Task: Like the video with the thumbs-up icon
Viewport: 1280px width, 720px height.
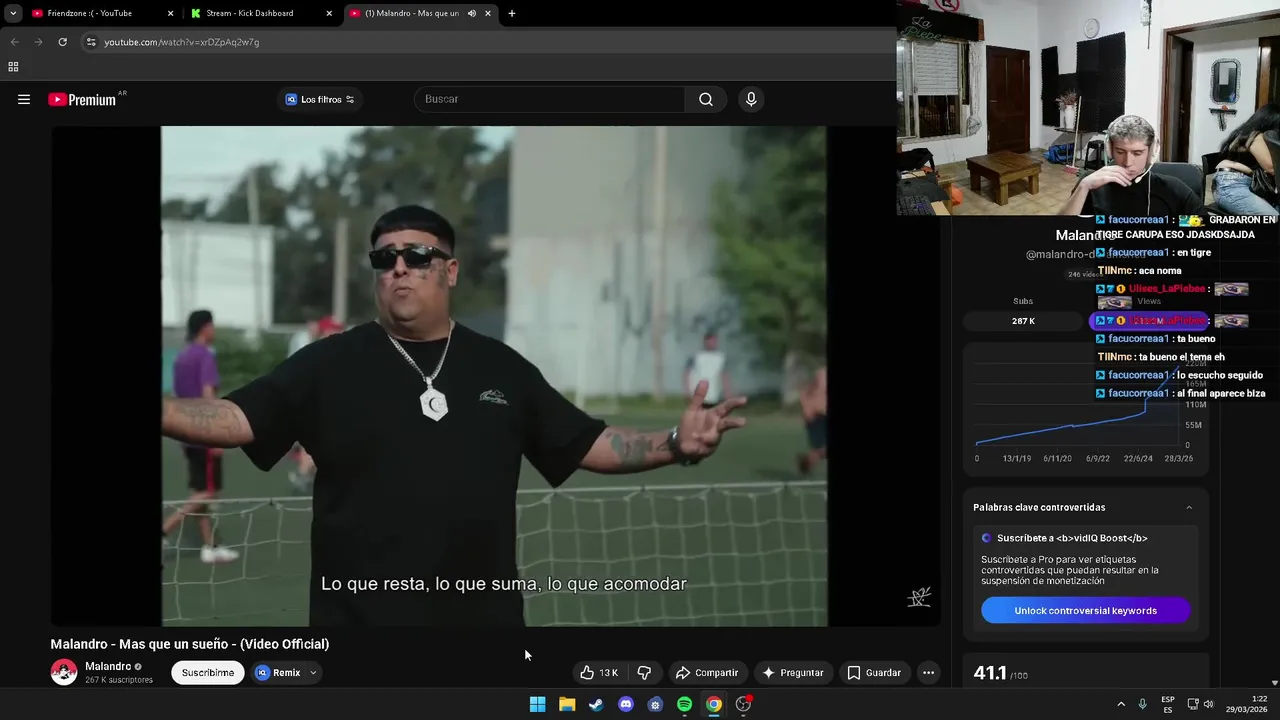Action: 587,673
